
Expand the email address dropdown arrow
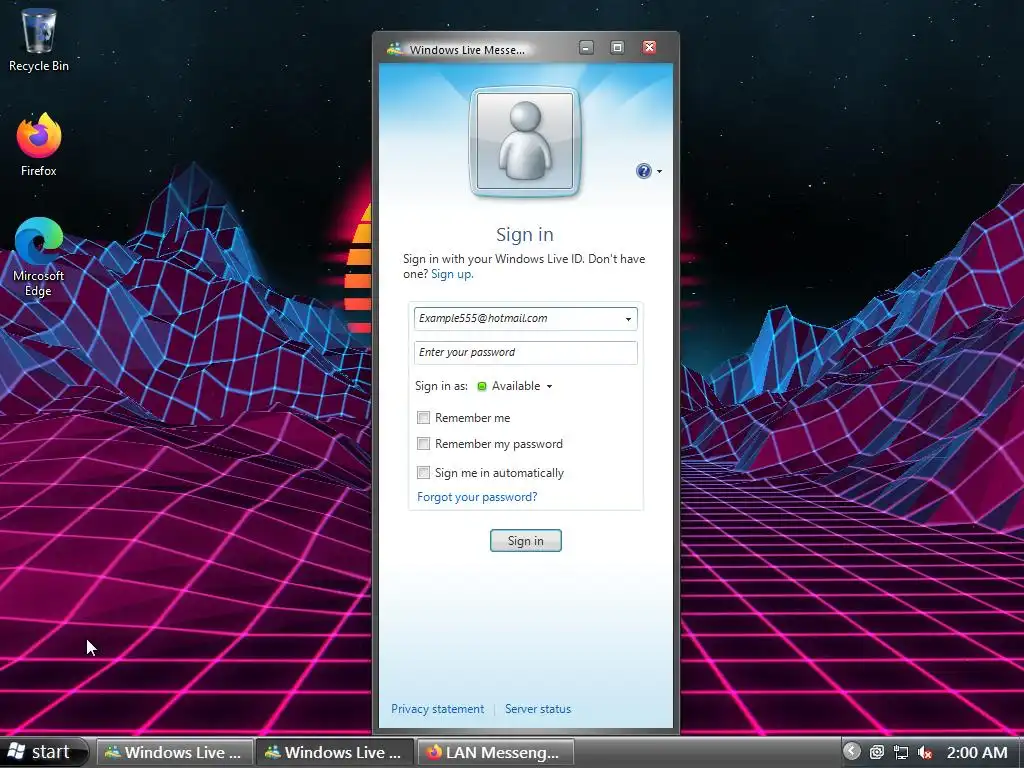point(628,319)
